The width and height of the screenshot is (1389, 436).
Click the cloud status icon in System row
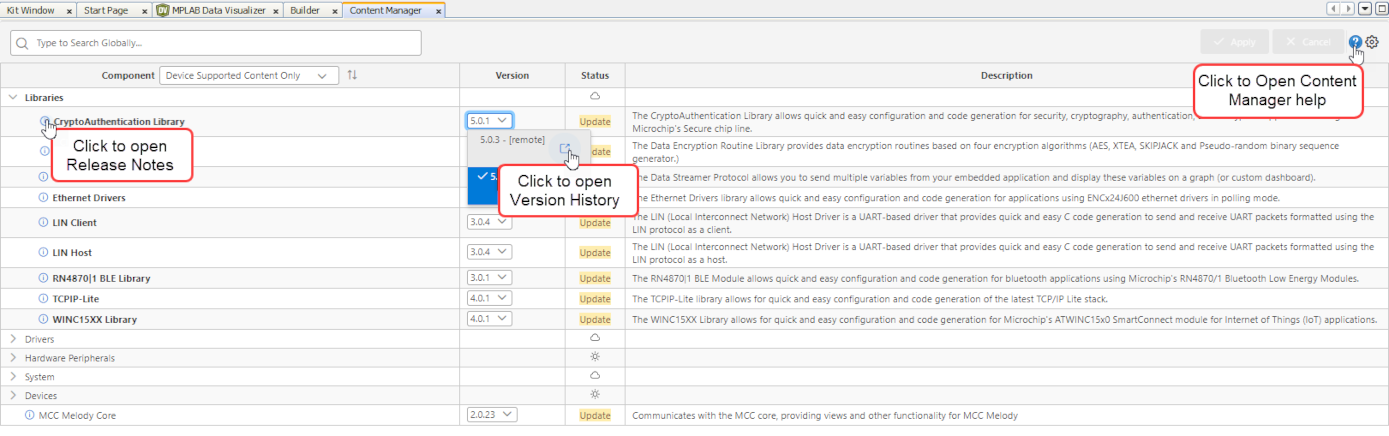tap(595, 377)
